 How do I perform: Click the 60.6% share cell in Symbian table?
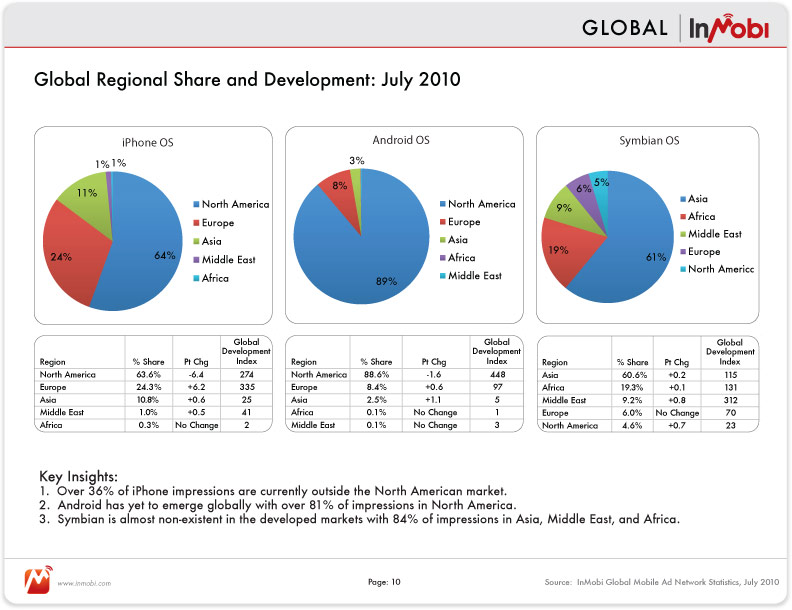tap(634, 375)
